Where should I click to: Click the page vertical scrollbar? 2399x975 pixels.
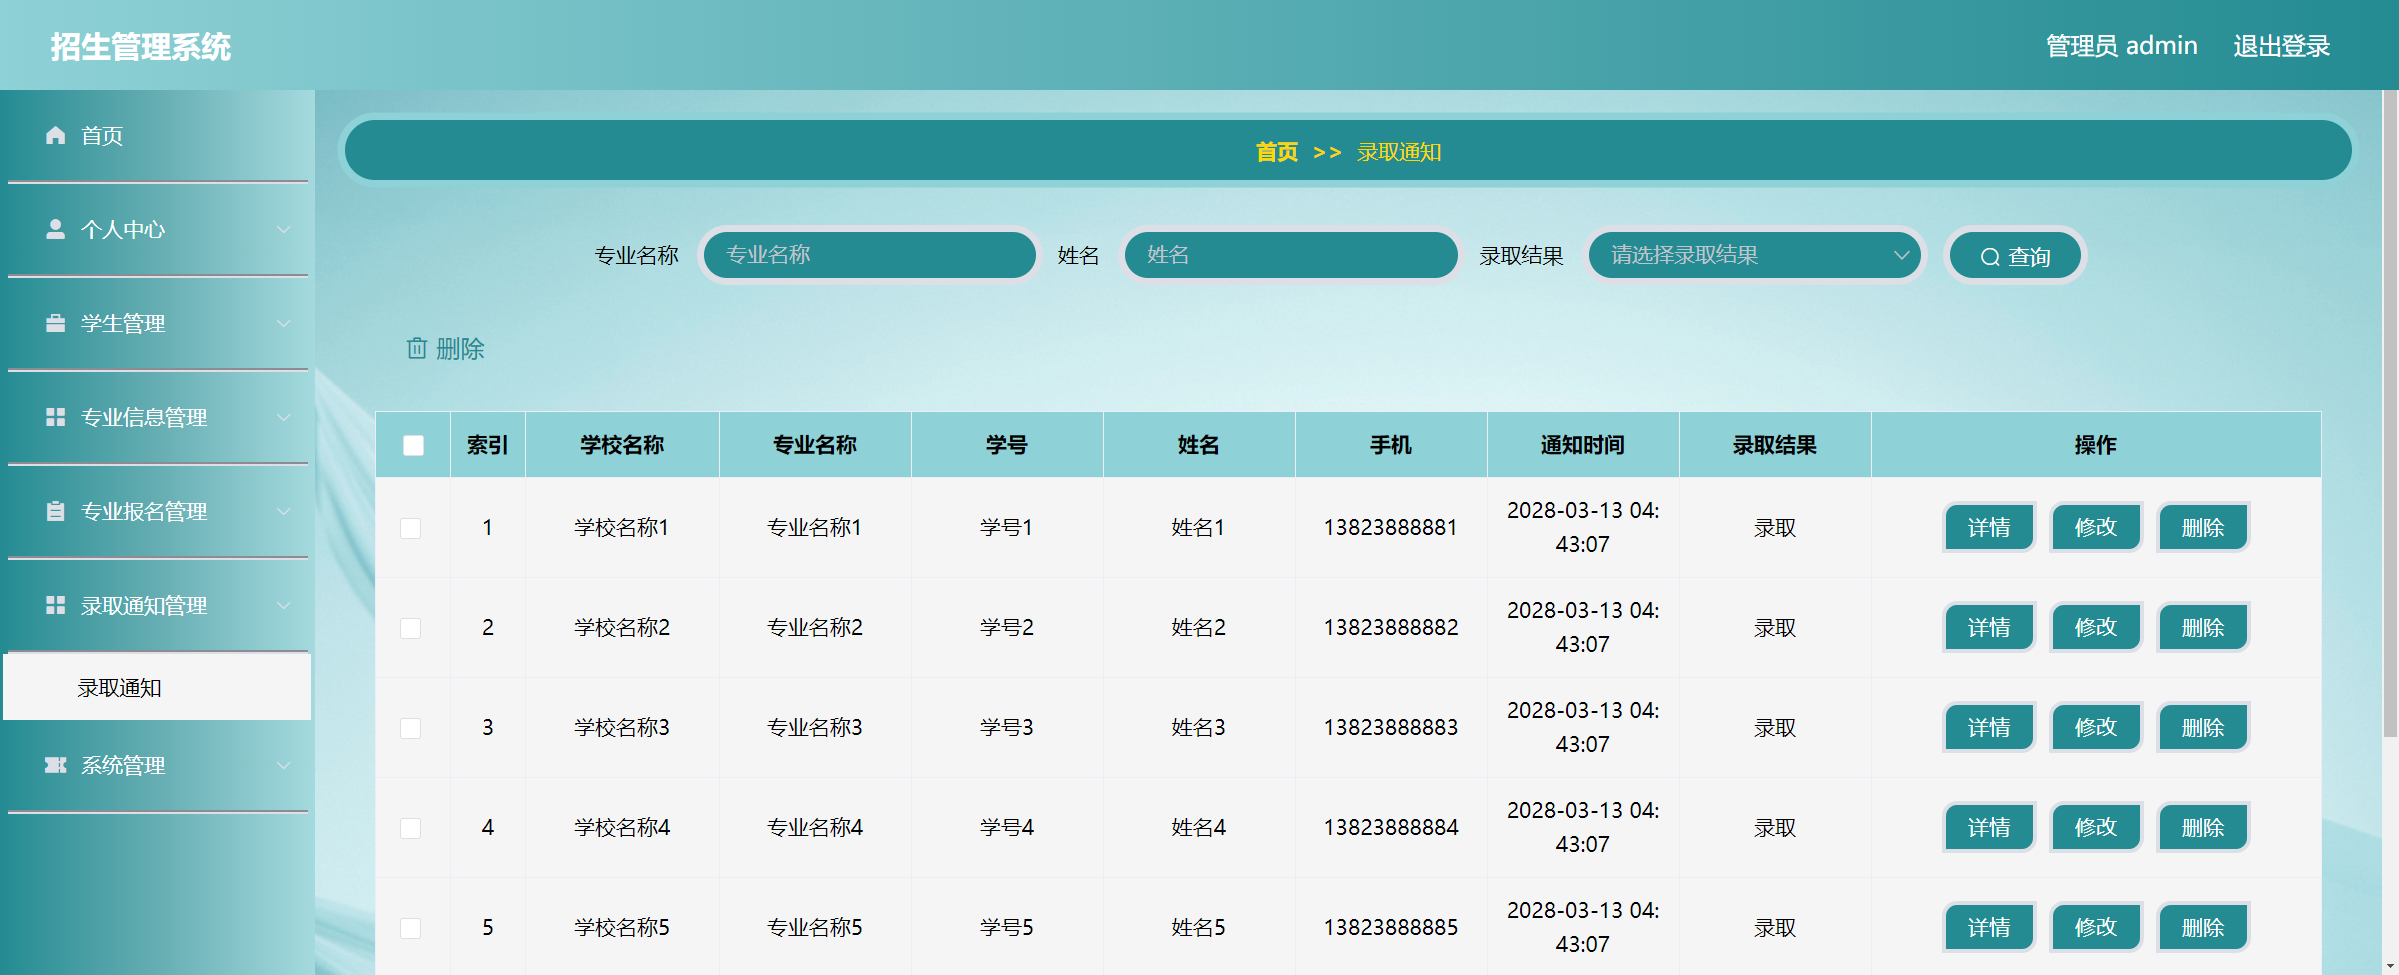tap(2390, 414)
